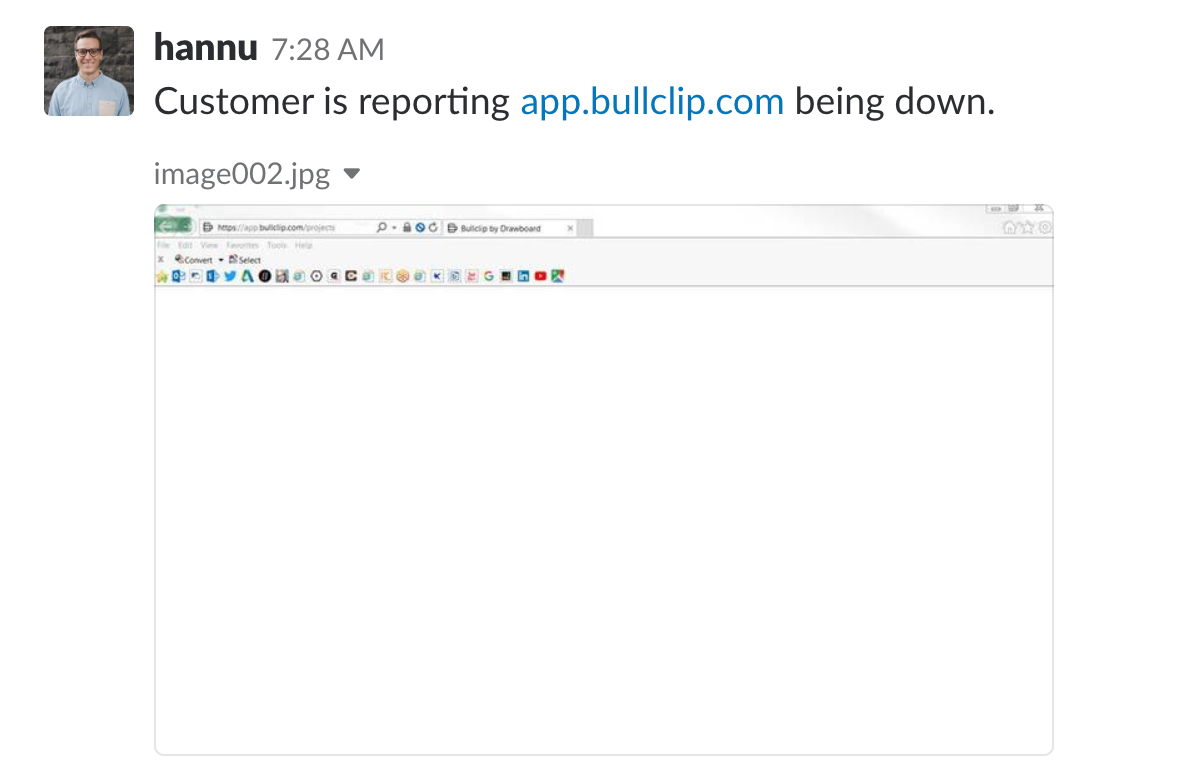Click the YouTube bookmark icon
The height and width of the screenshot is (782, 1182).
[x=540, y=277]
